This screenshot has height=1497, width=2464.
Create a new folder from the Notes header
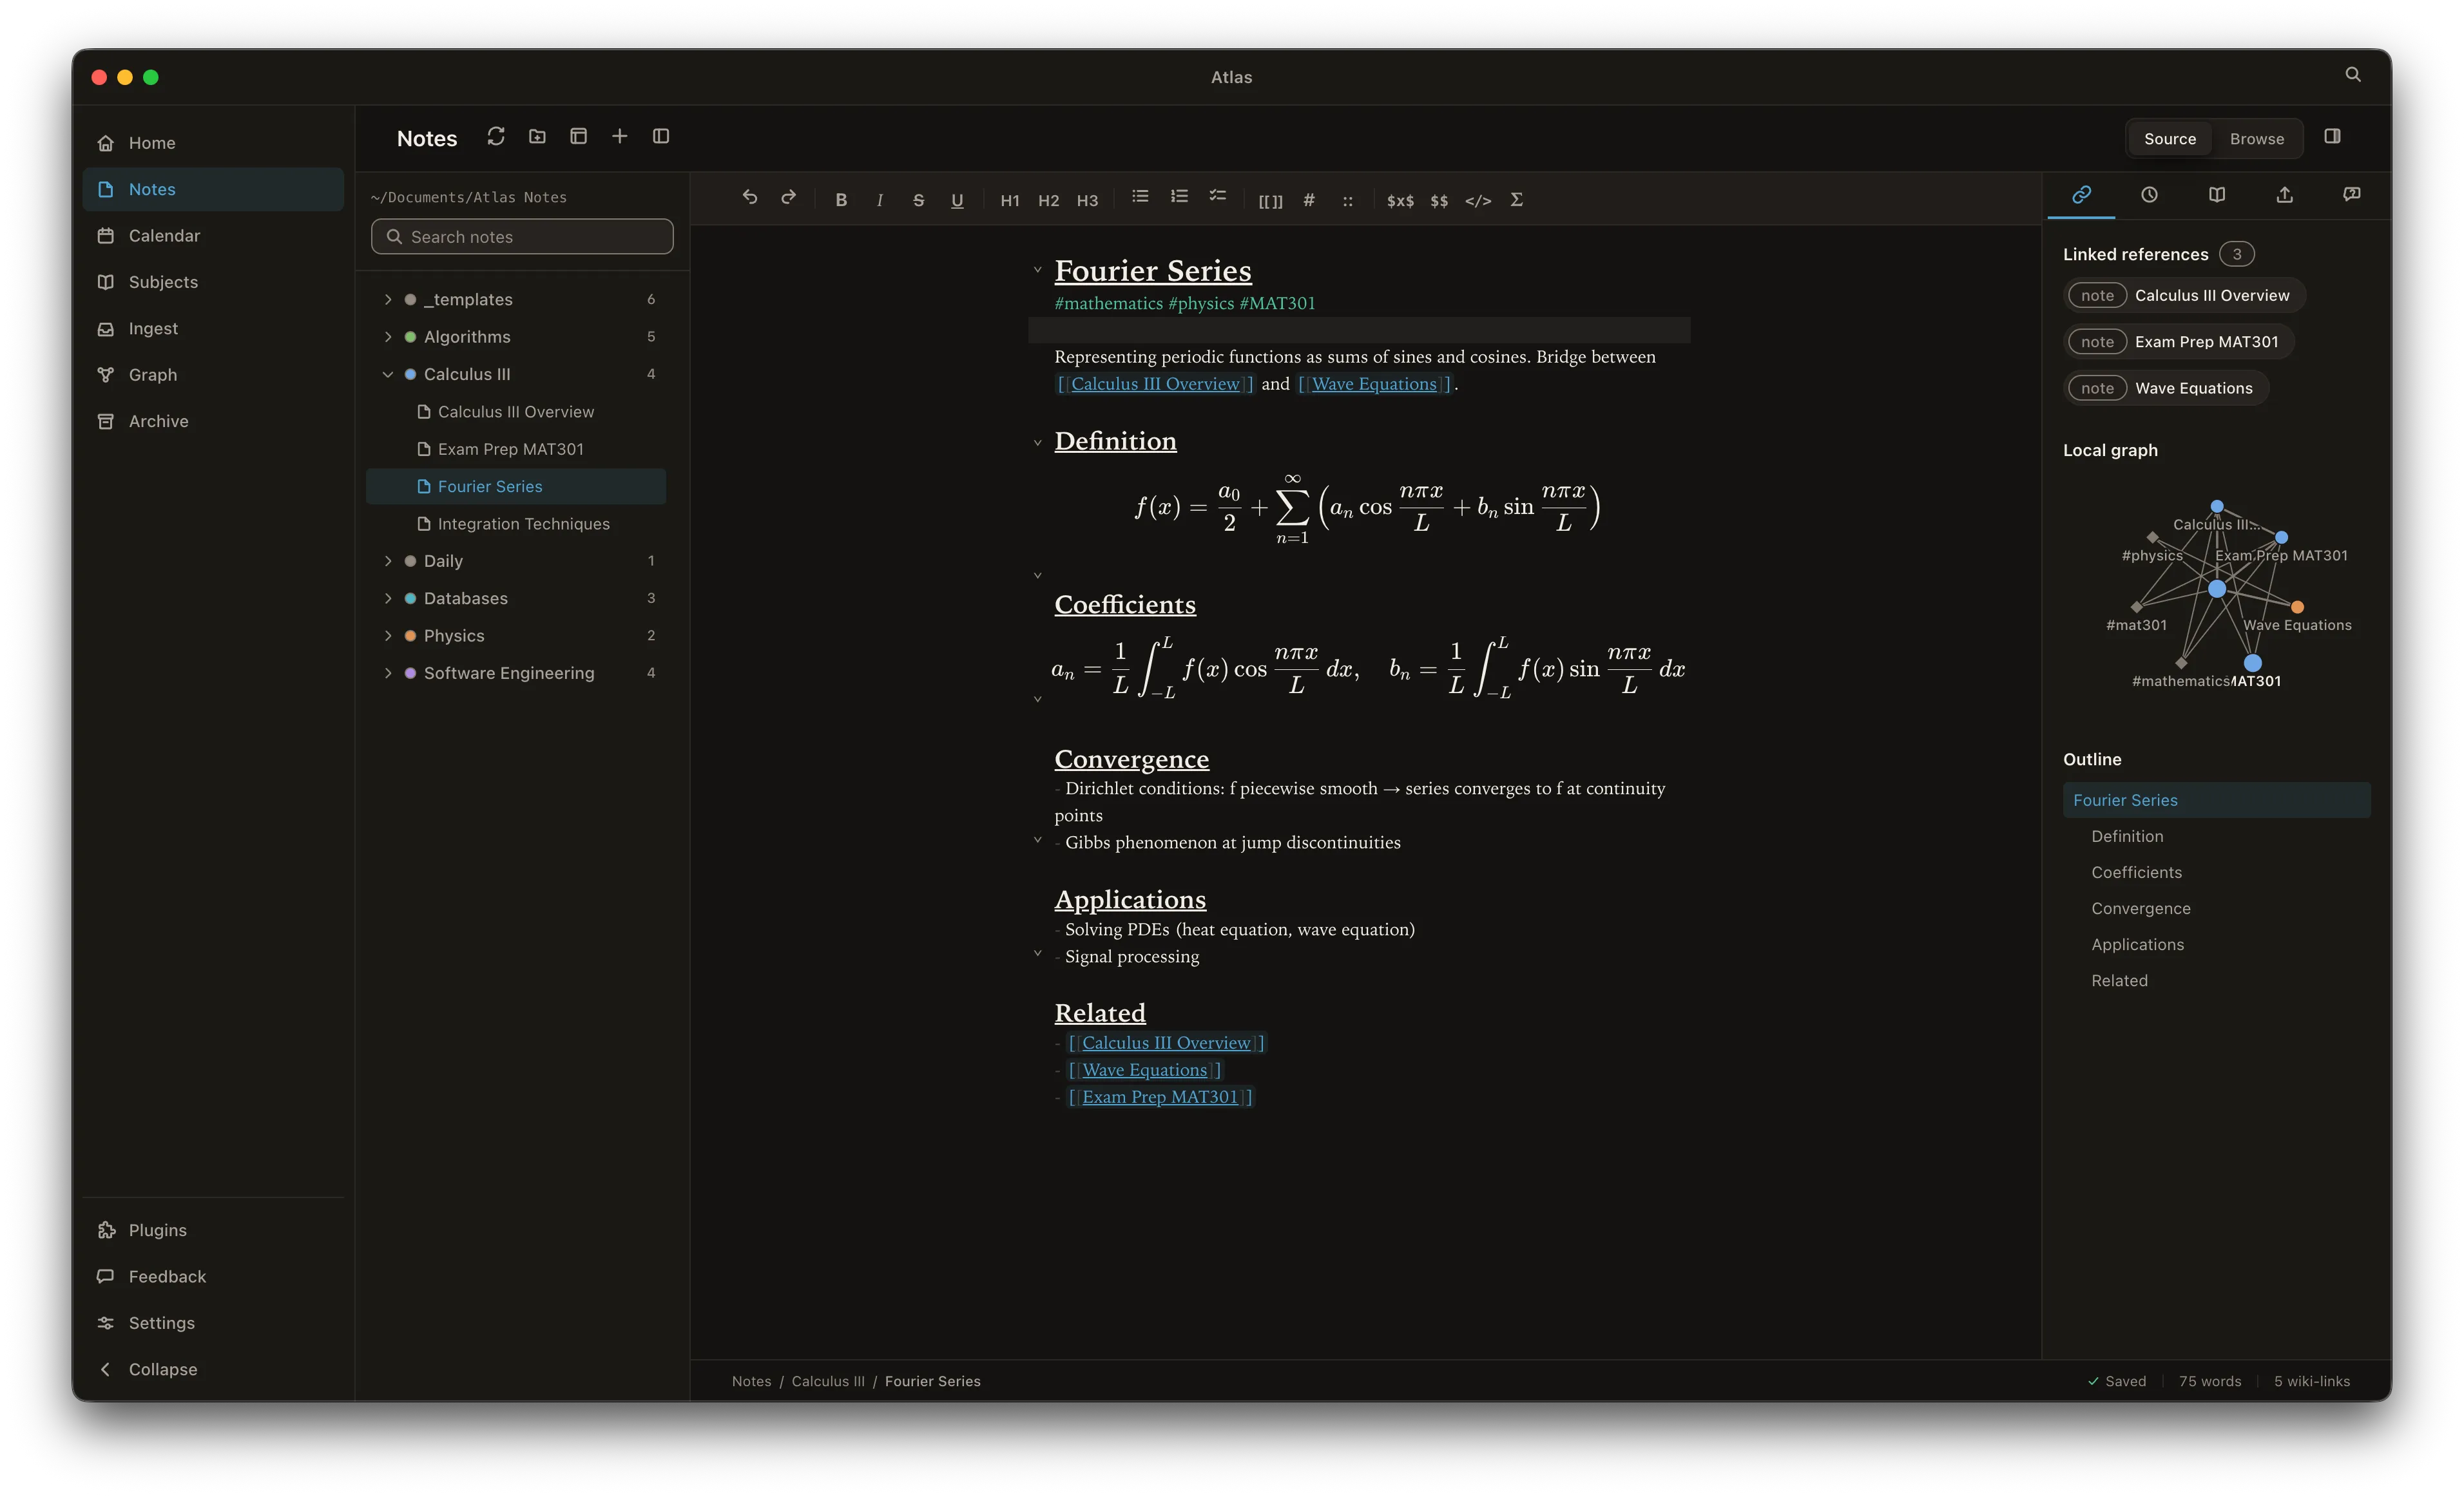coord(537,137)
